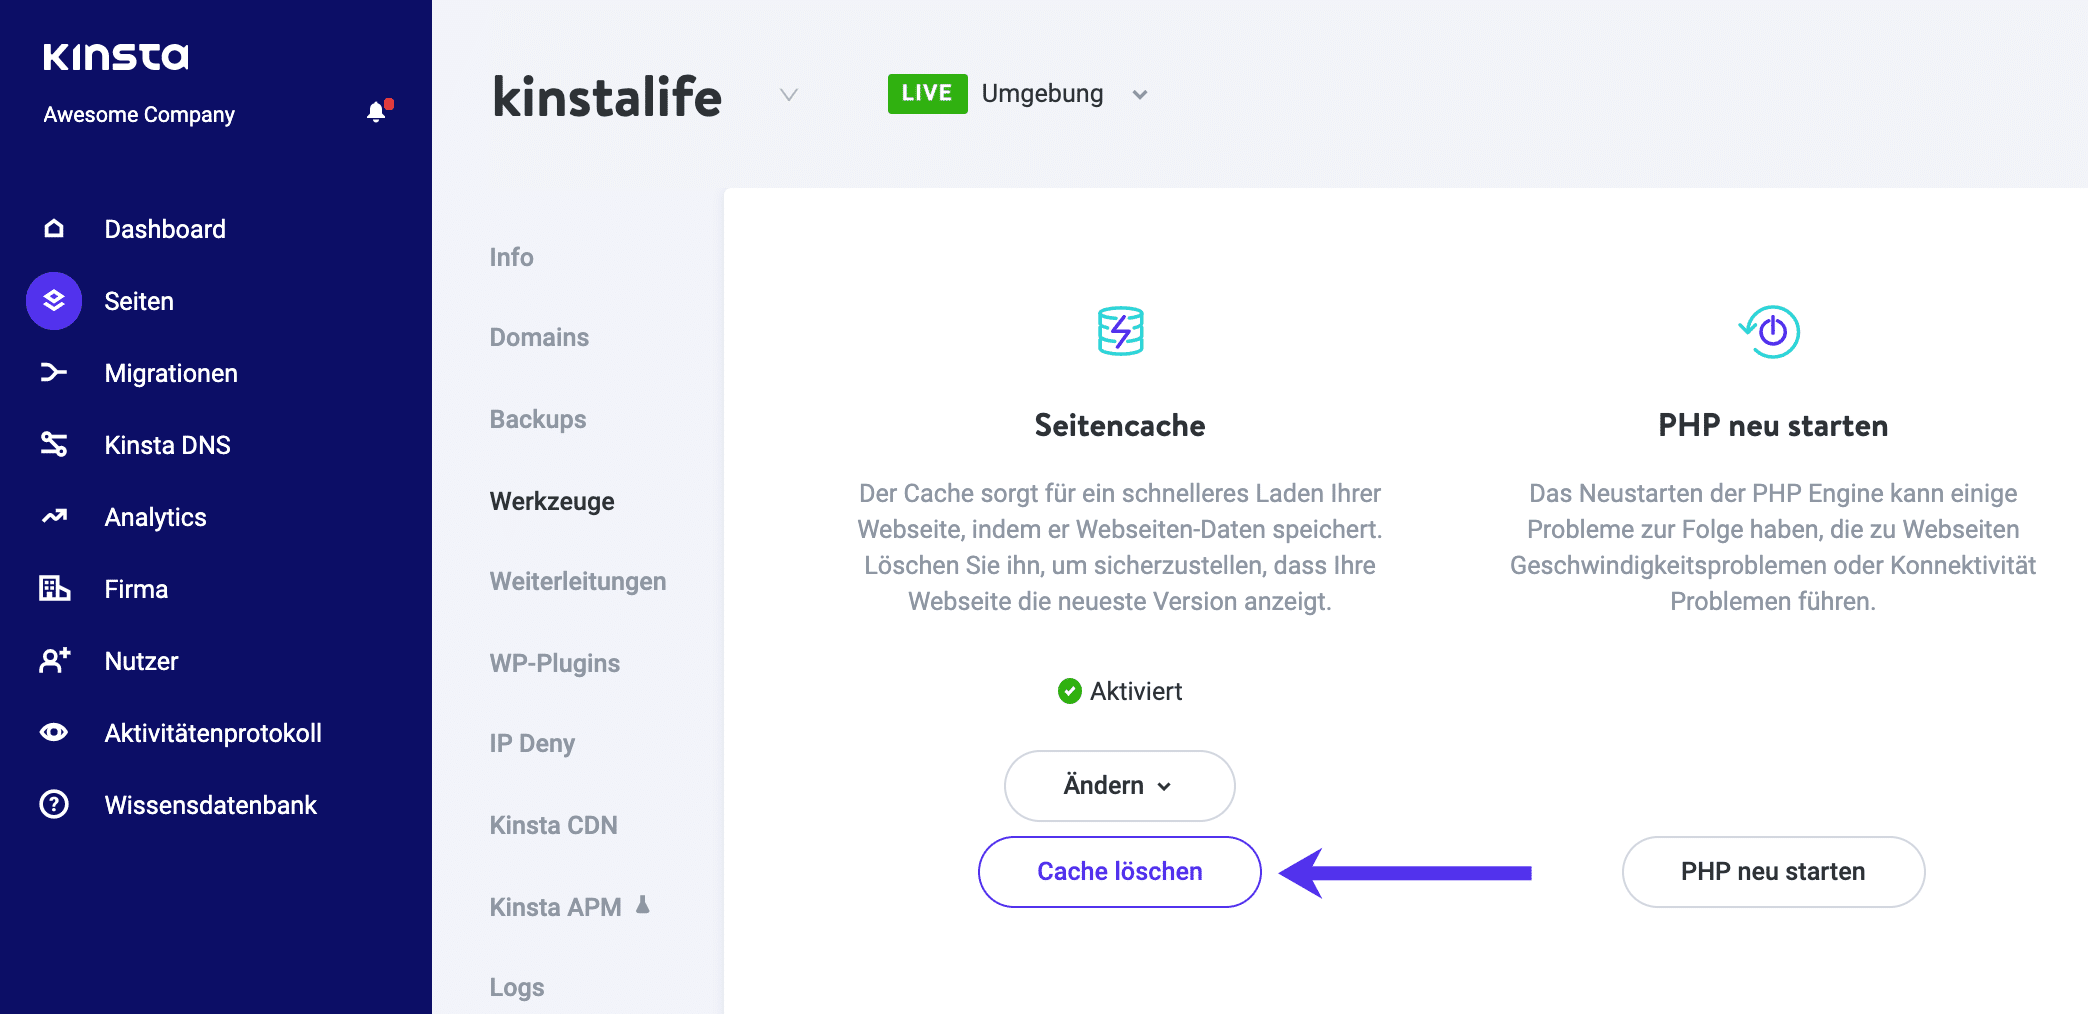This screenshot has width=2088, height=1014.
Task: Open the Weiterleitungen tab
Action: (578, 580)
